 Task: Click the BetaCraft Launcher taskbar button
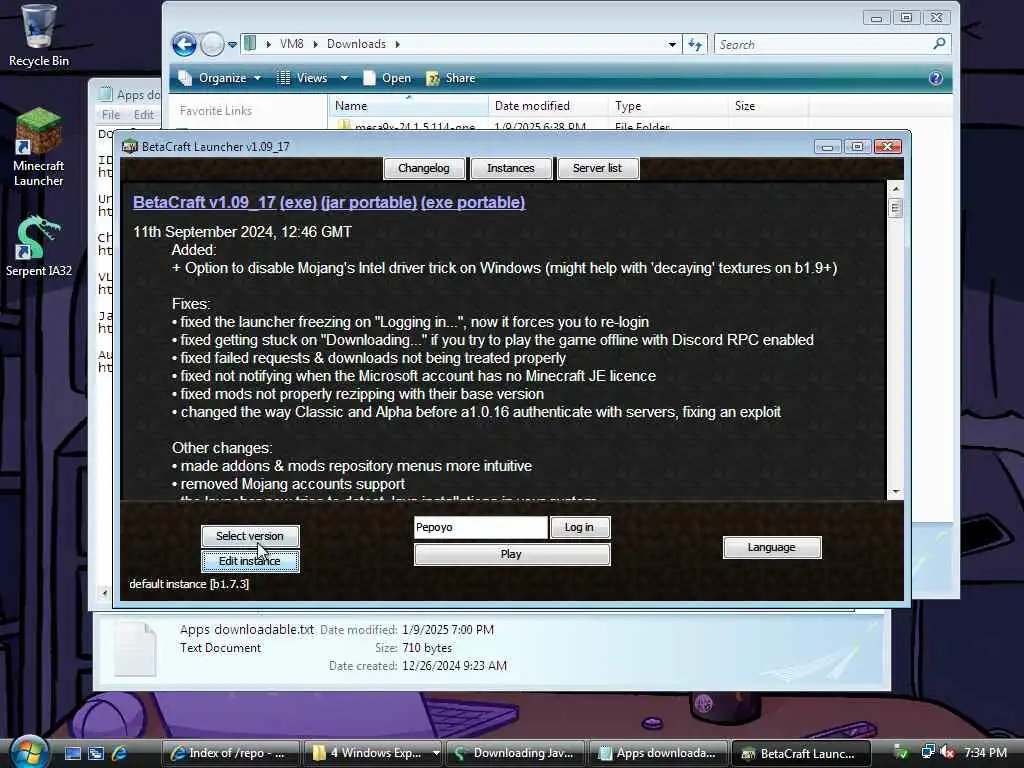click(801, 754)
